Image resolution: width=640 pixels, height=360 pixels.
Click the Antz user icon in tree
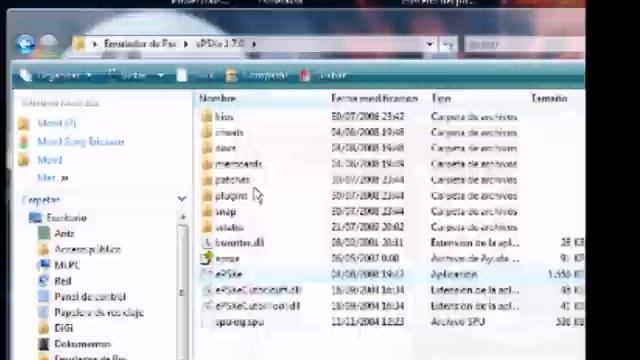[x=44, y=233]
